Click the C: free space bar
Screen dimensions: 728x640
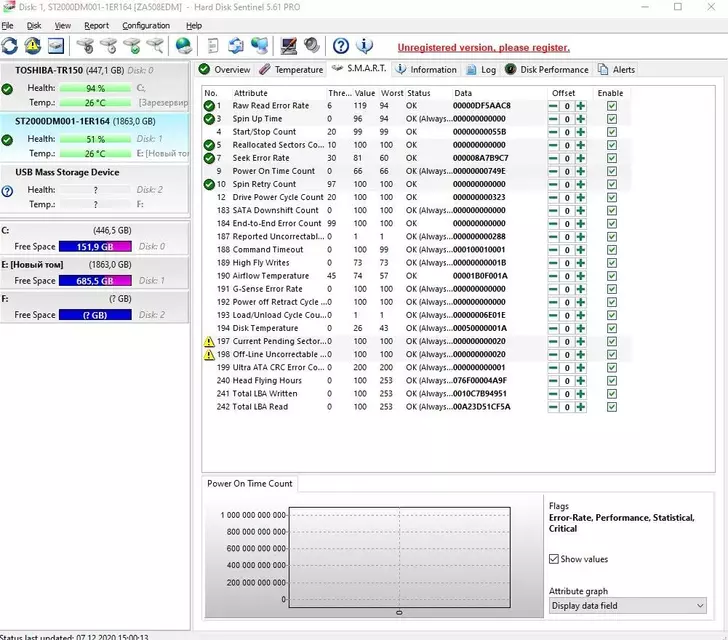tap(95, 247)
